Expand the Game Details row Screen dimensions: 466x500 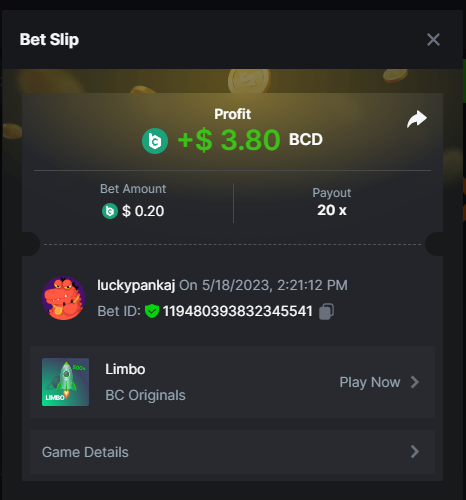[x=232, y=452]
